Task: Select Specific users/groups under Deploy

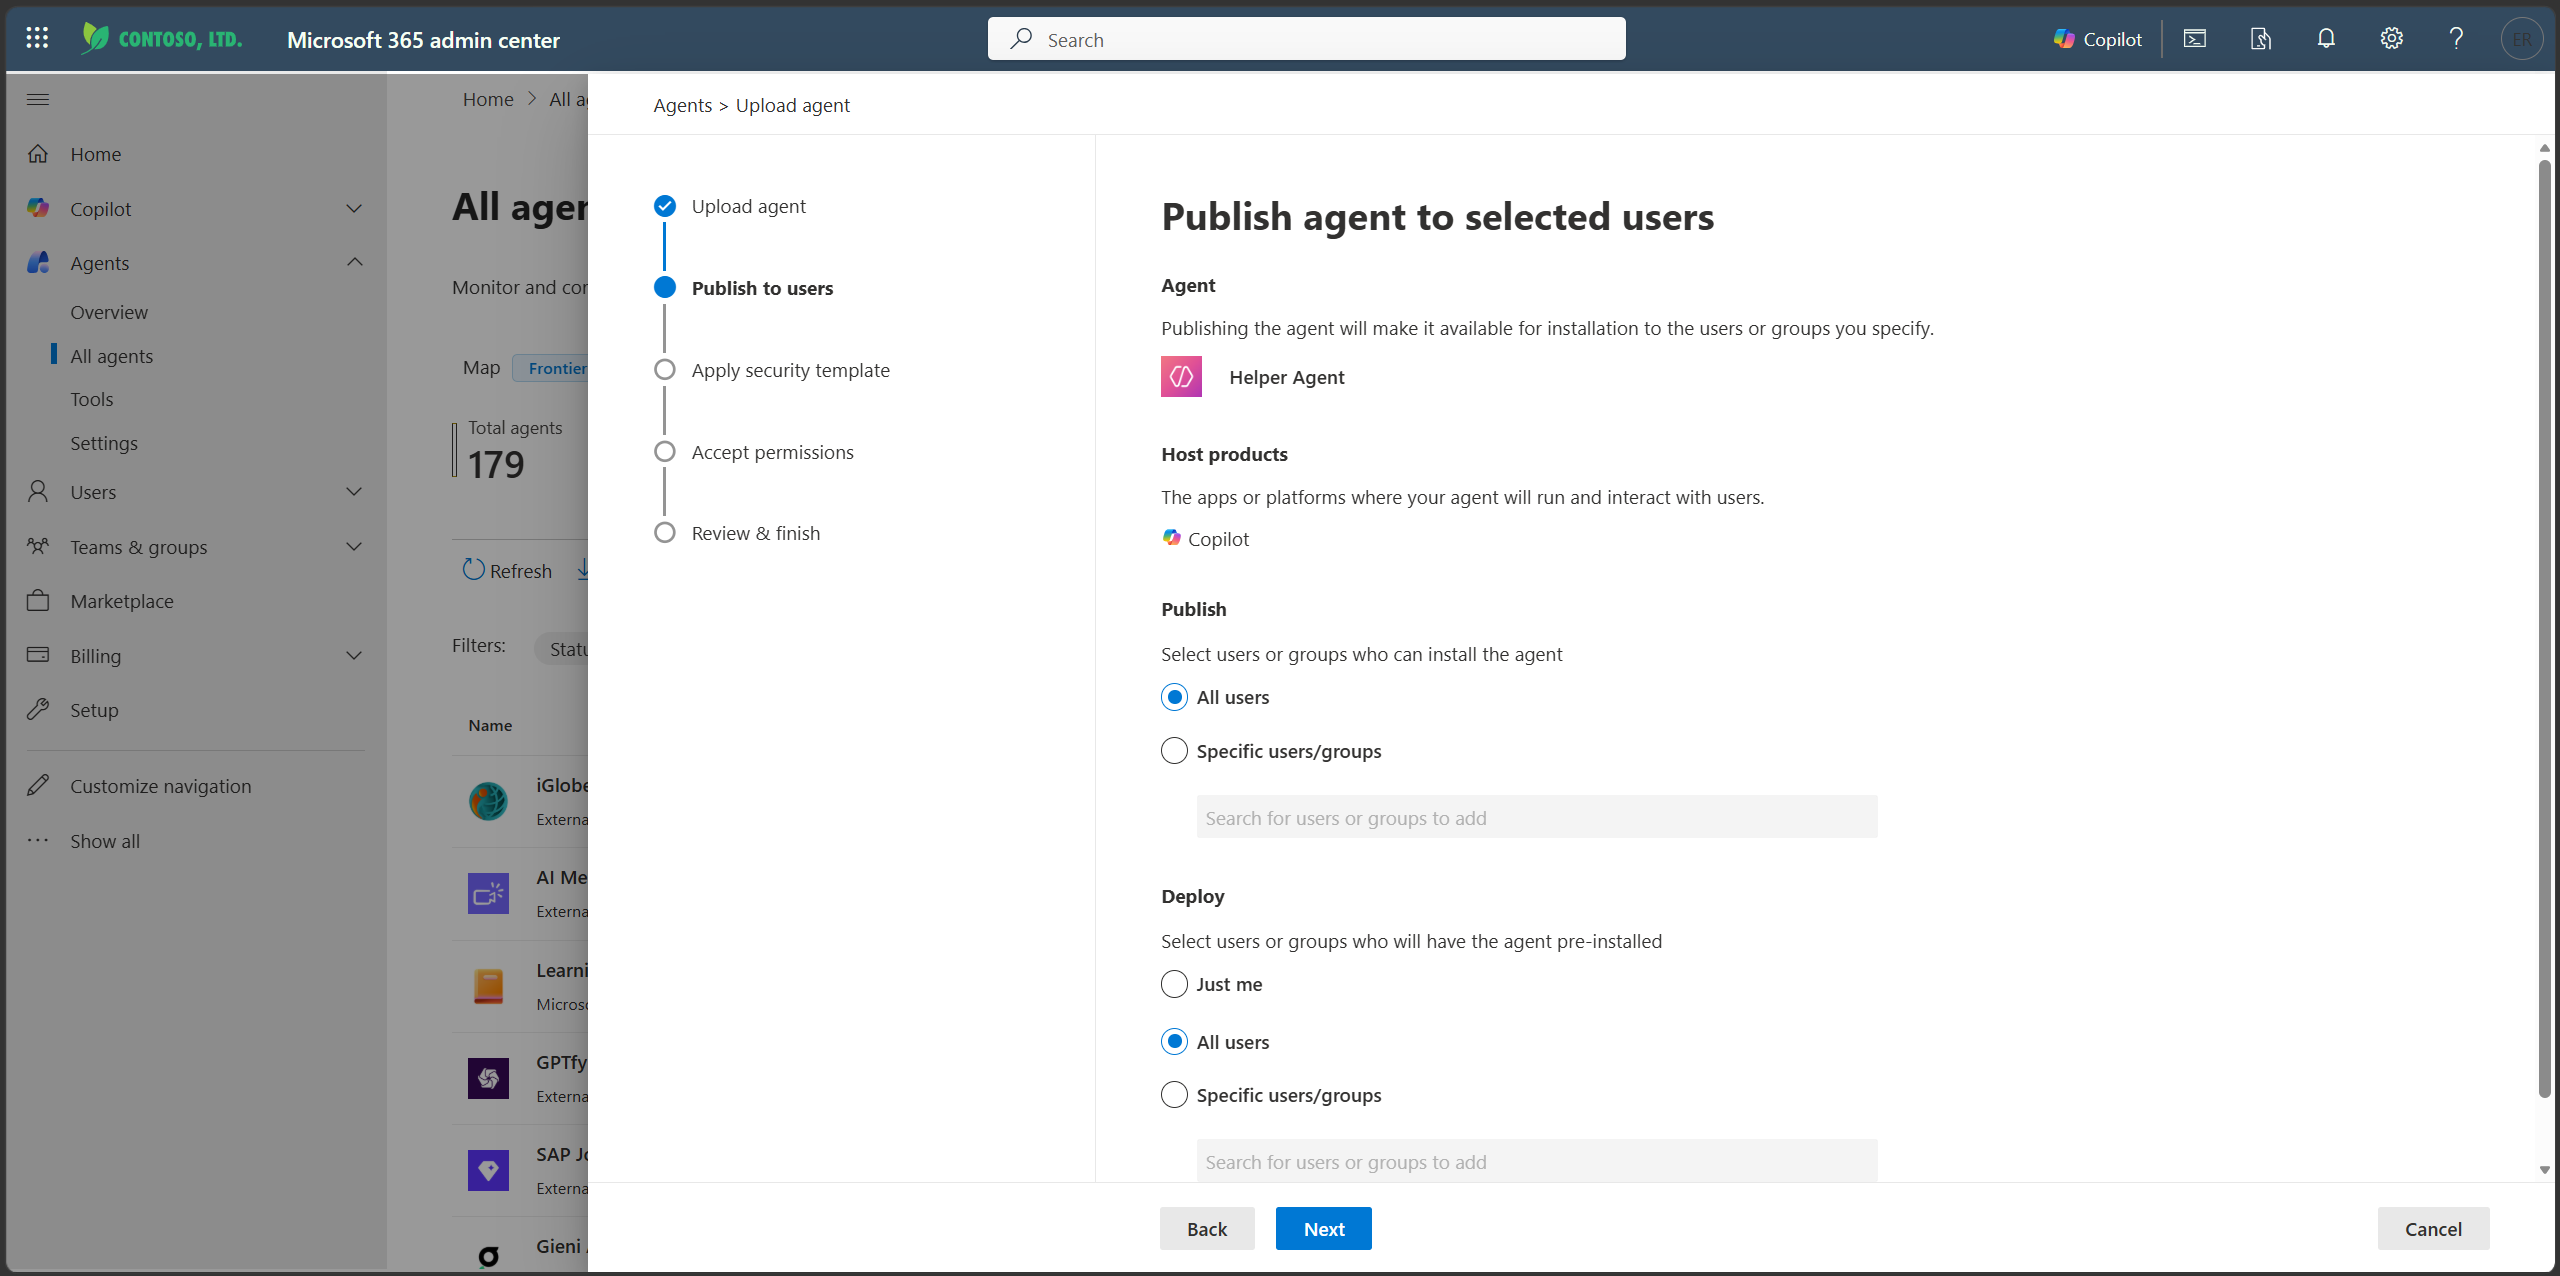Action: (1174, 1095)
